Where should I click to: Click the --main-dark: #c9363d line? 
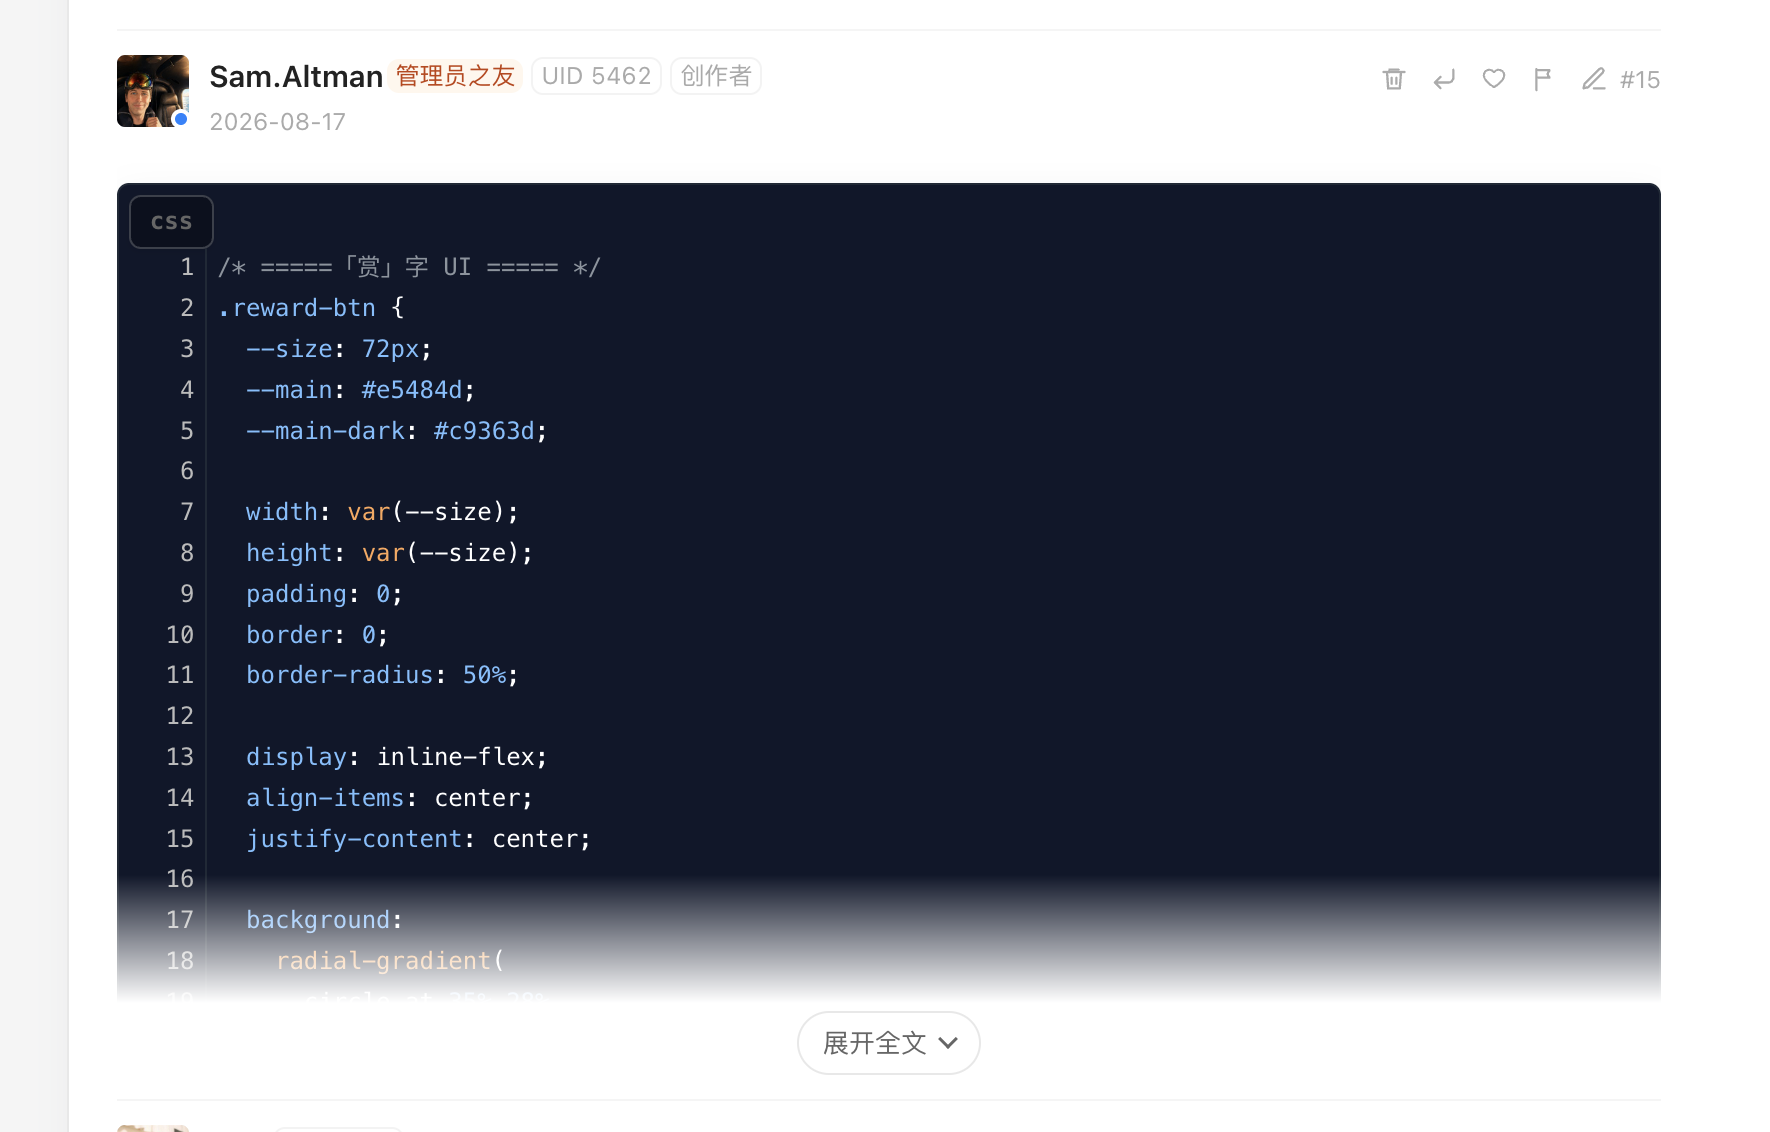[x=397, y=431]
